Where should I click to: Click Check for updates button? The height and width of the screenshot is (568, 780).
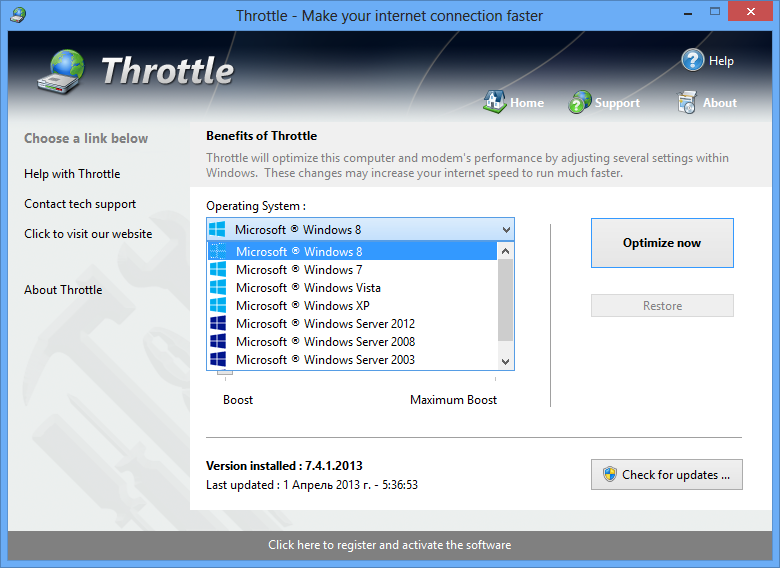667,474
